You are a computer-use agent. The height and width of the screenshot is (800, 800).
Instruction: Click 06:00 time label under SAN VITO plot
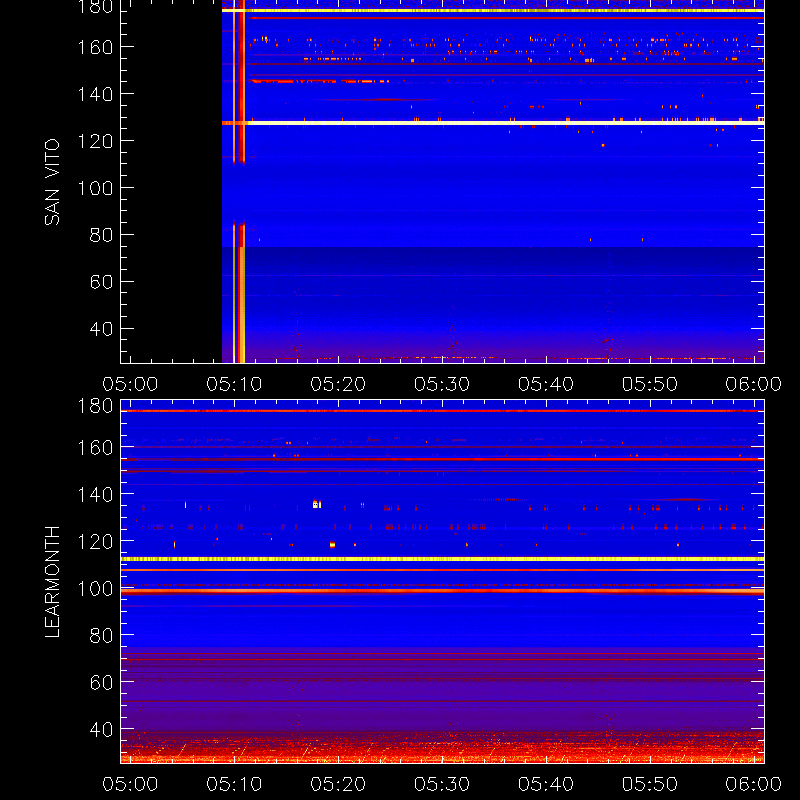(x=754, y=384)
